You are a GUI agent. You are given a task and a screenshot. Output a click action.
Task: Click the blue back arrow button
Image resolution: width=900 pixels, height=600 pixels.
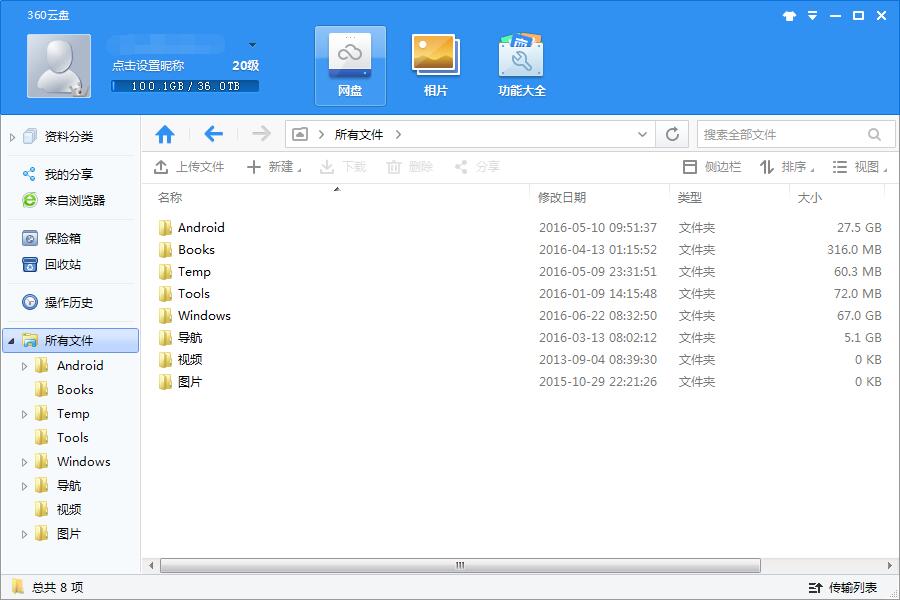[x=213, y=134]
